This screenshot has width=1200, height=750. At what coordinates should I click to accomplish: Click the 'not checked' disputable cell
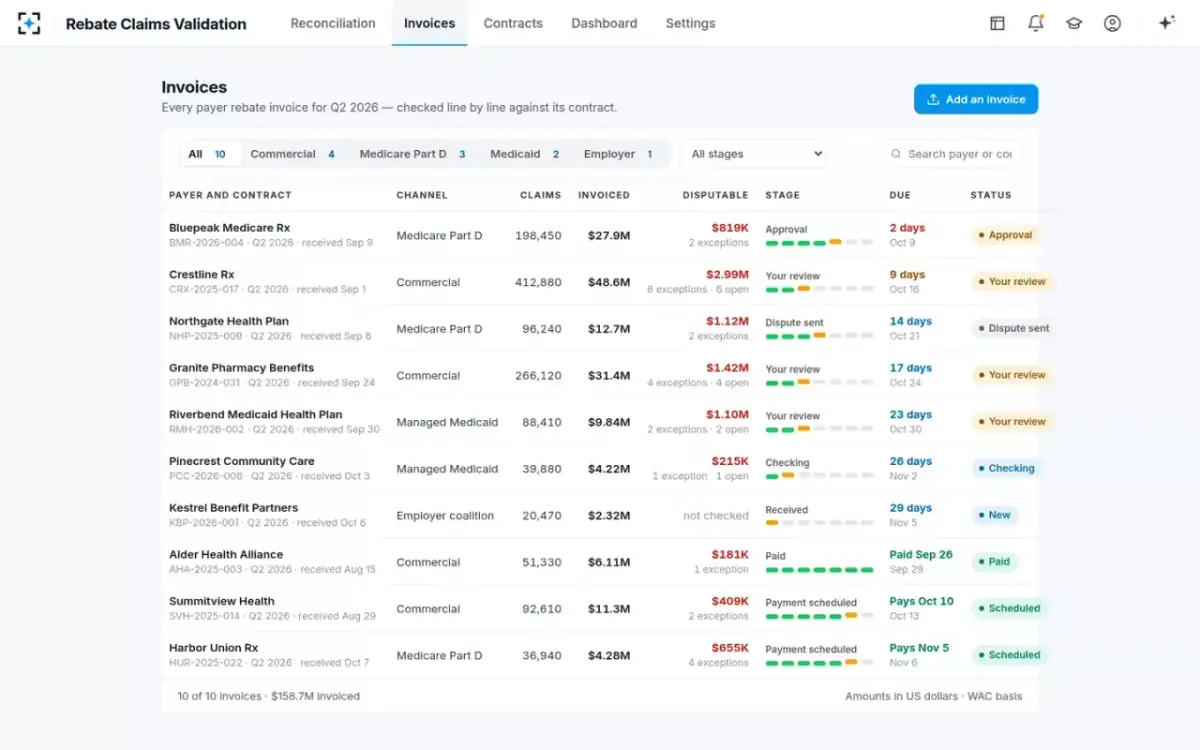pyautogui.click(x=716, y=516)
